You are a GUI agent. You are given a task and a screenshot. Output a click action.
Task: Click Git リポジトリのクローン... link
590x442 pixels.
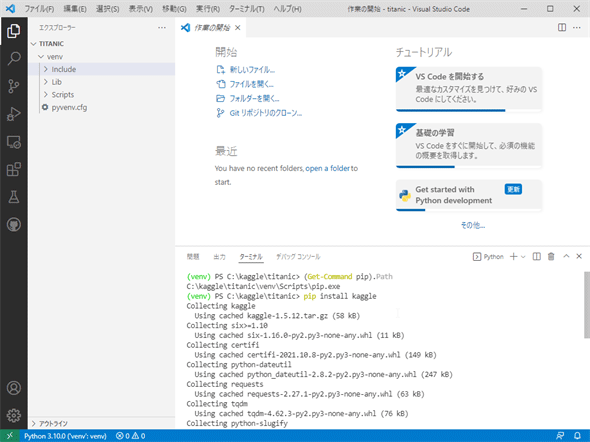[x=266, y=113]
